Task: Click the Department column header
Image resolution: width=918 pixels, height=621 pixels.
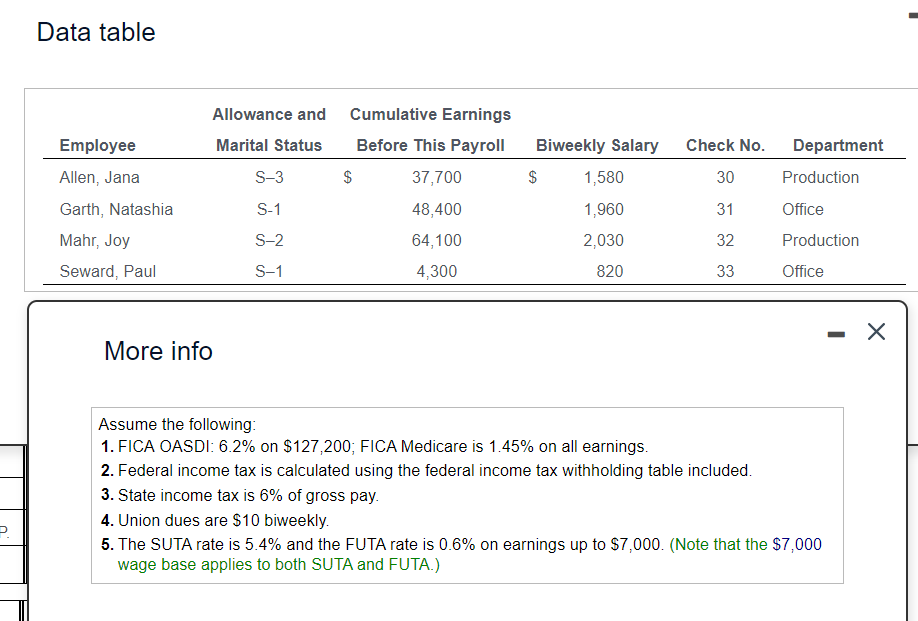Action: pyautogui.click(x=838, y=145)
